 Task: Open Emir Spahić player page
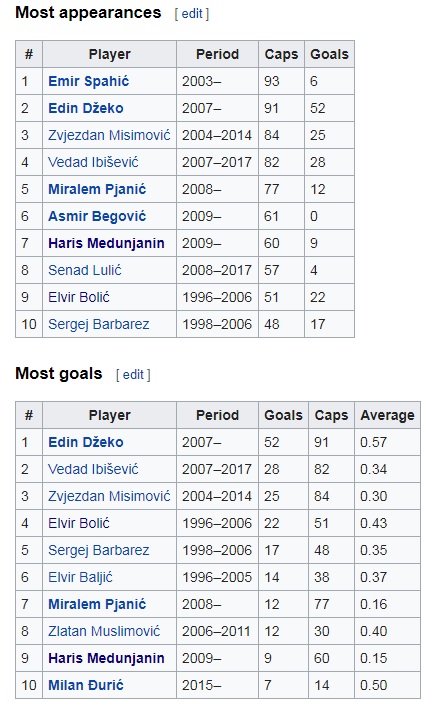88,81
